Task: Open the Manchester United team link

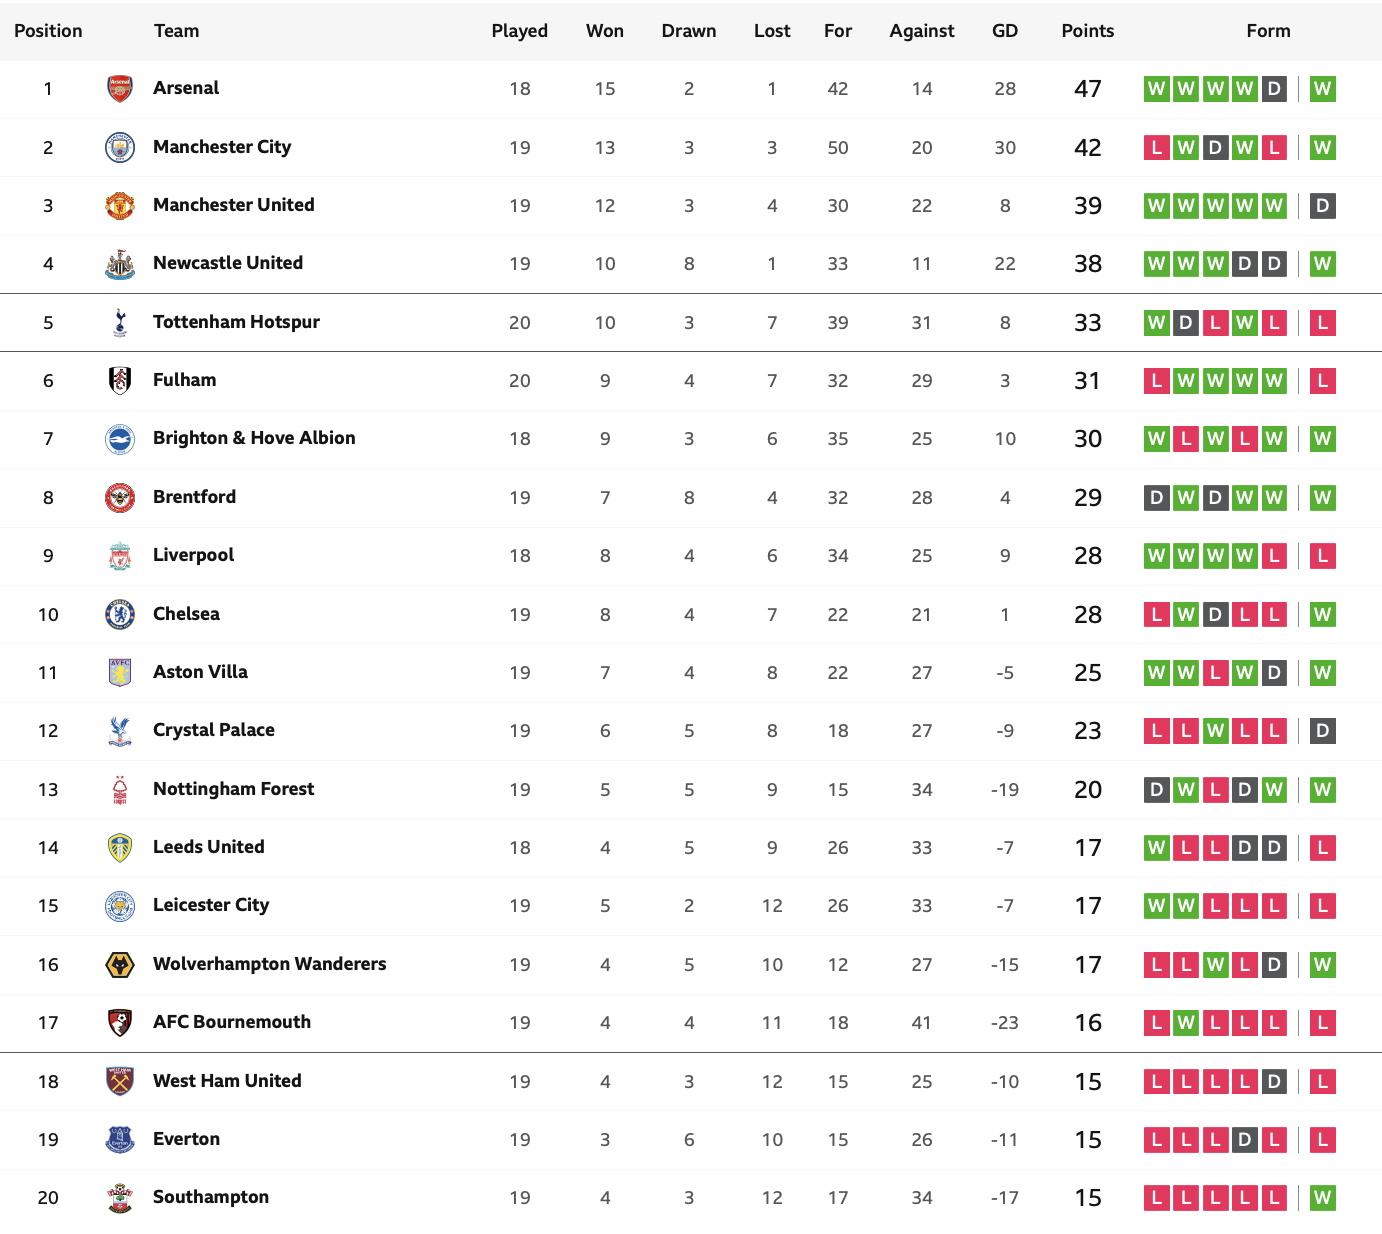Action: coord(234,205)
